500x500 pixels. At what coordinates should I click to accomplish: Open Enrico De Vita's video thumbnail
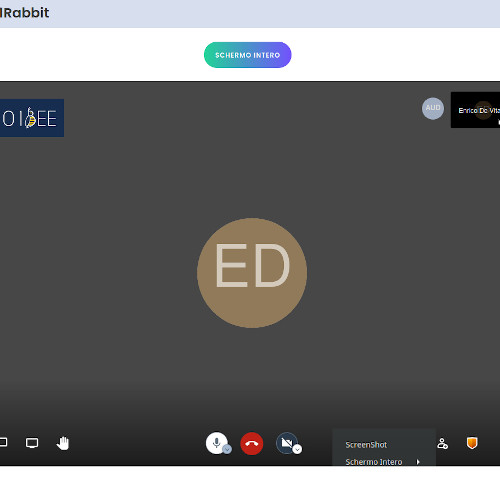point(475,110)
